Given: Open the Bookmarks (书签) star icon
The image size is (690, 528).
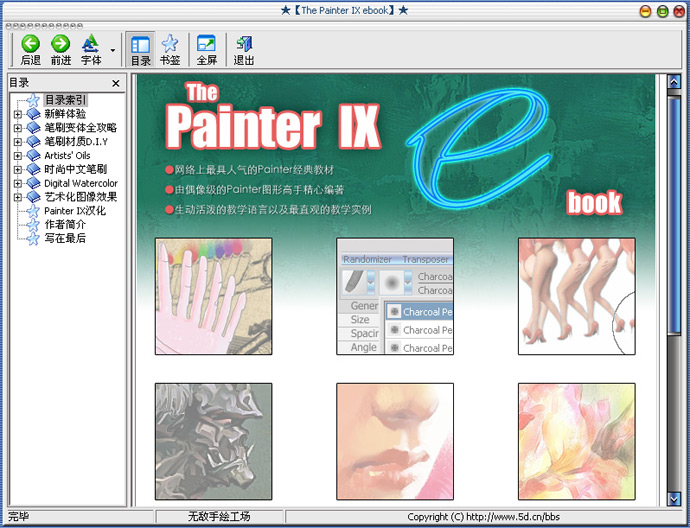Looking at the screenshot, I should click(x=170, y=44).
